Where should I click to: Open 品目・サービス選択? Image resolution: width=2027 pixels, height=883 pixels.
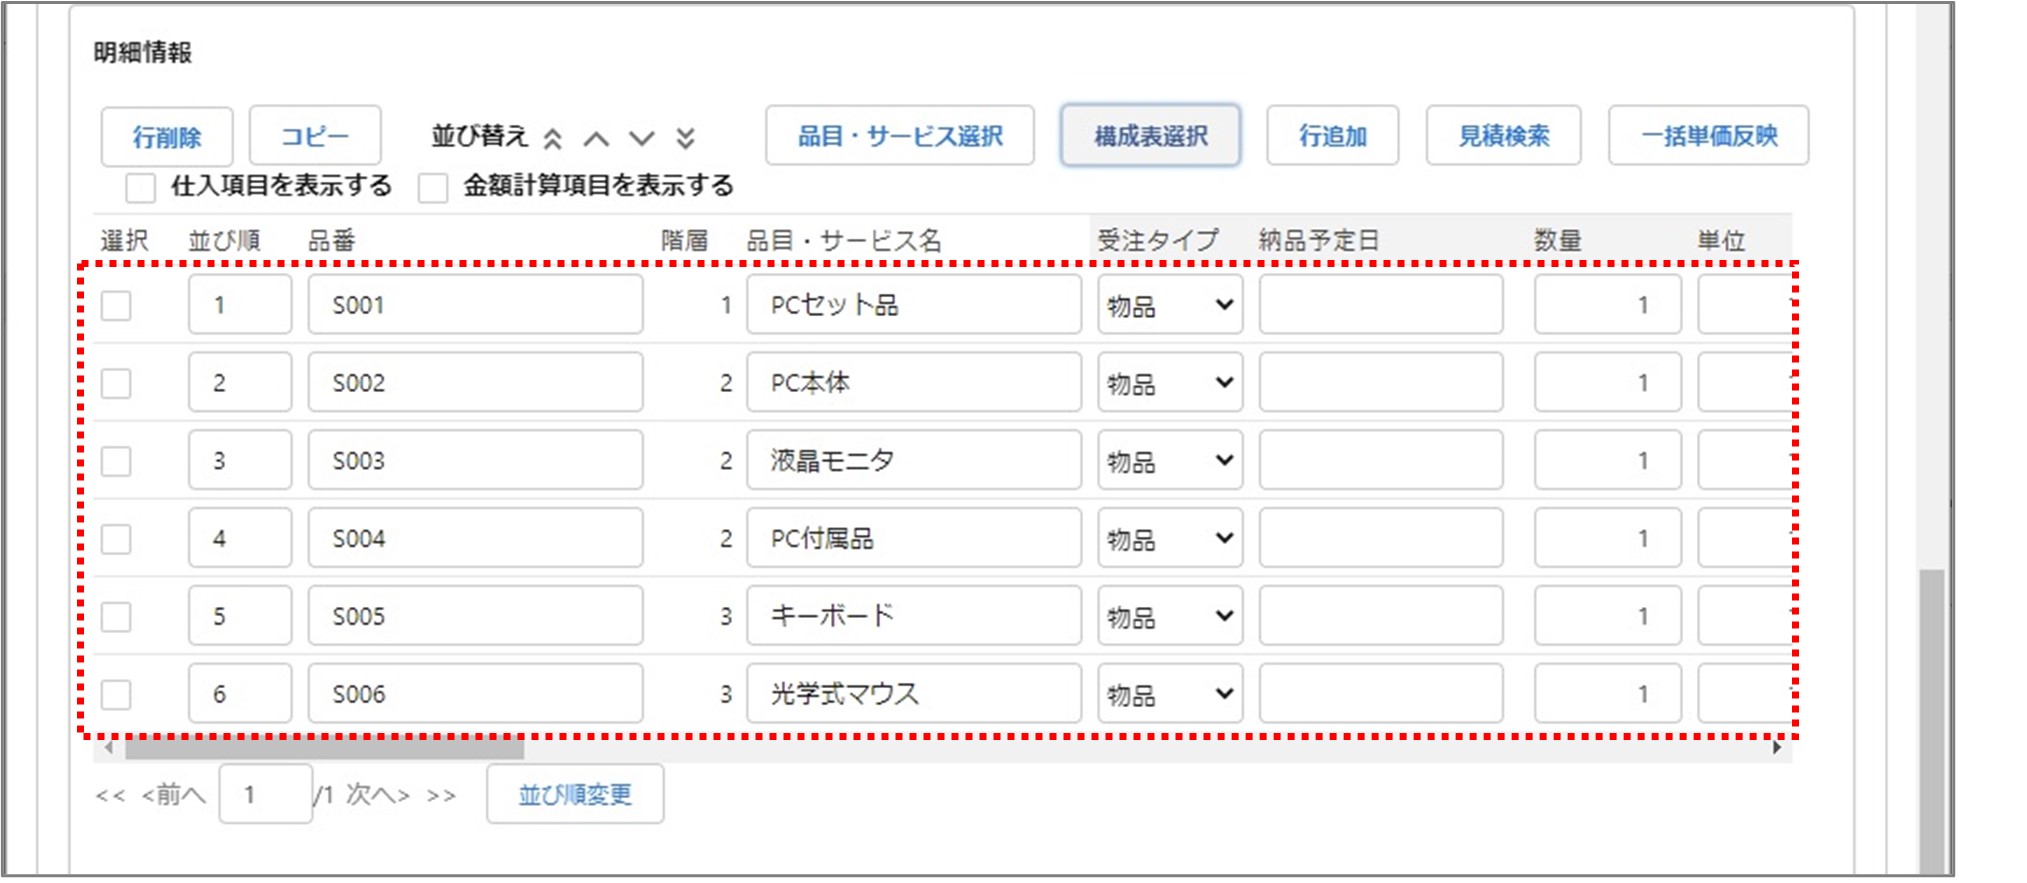(x=900, y=135)
